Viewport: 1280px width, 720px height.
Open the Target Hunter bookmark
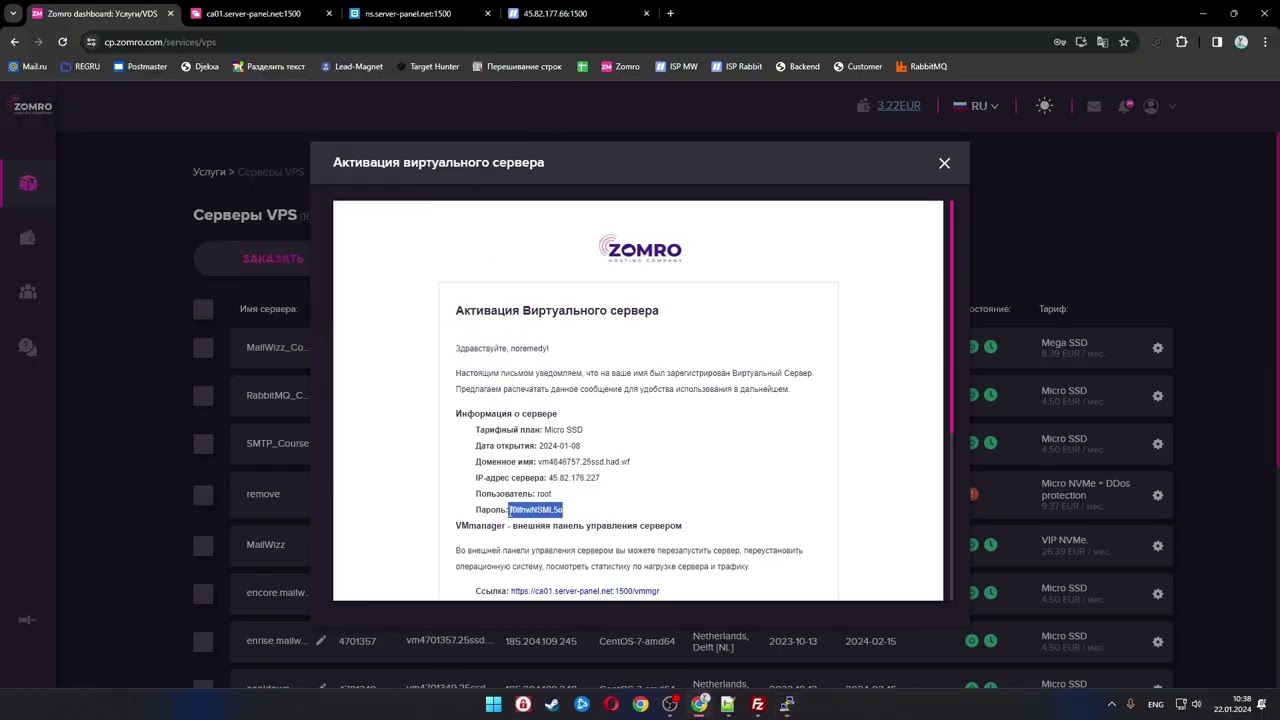427,67
